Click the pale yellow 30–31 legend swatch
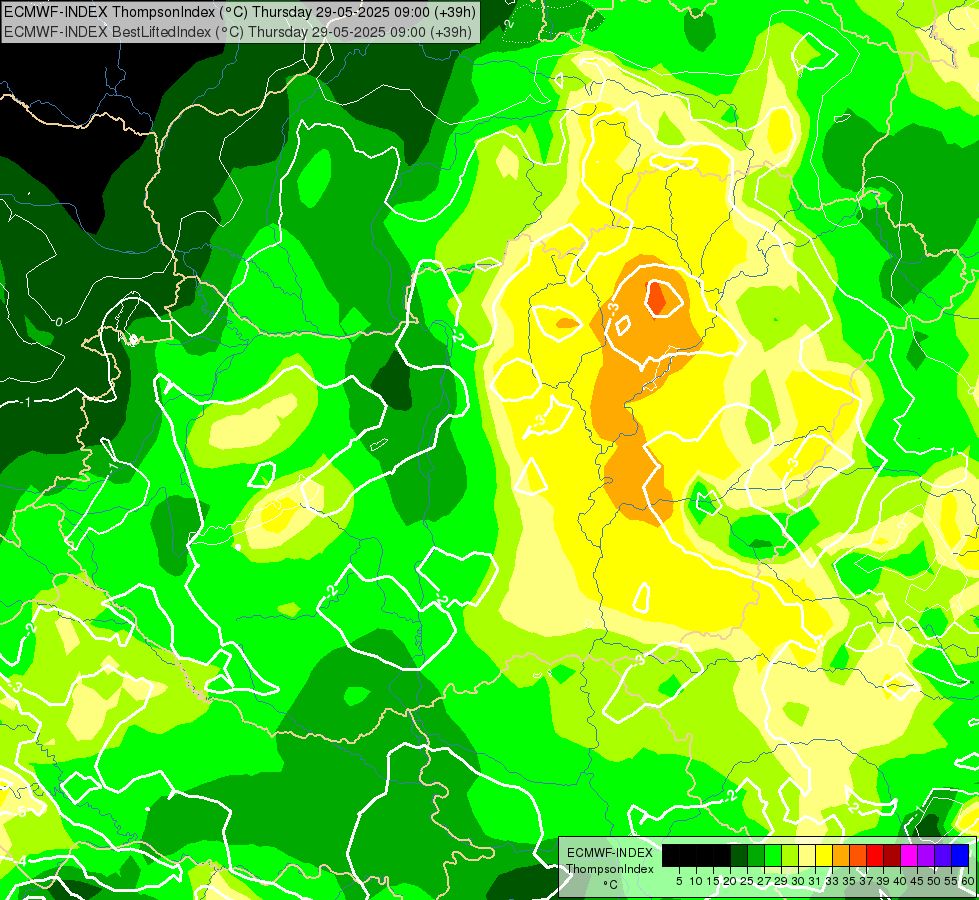Viewport: 979px width, 900px height. (x=807, y=855)
